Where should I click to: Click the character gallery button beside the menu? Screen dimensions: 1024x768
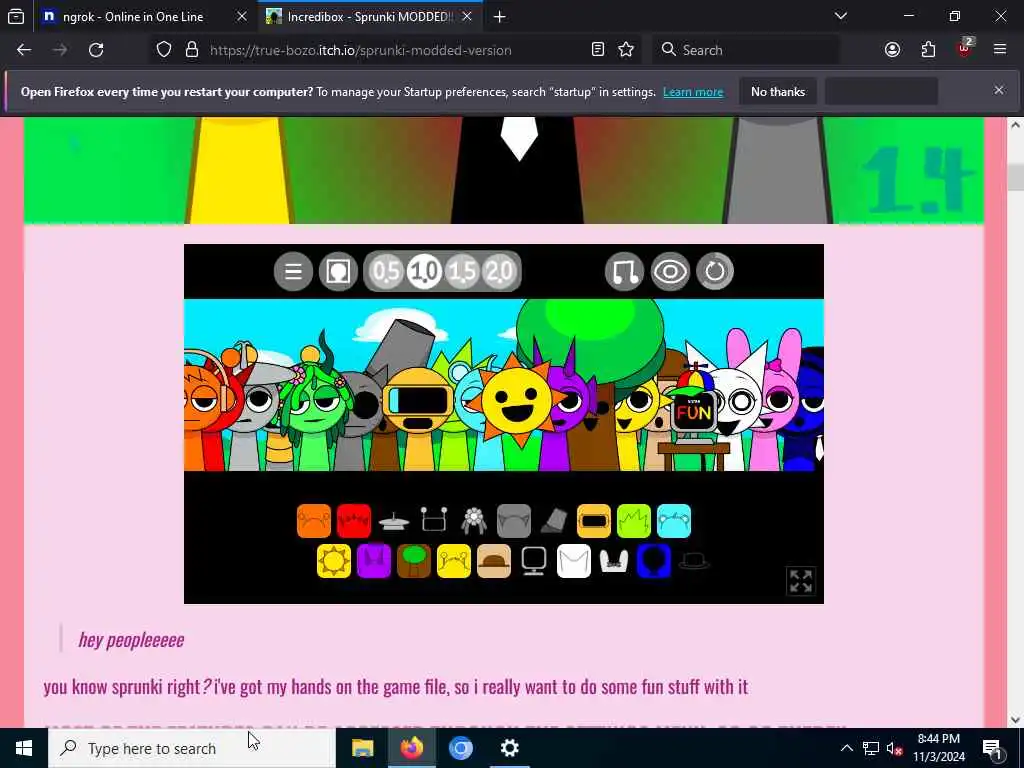338,271
